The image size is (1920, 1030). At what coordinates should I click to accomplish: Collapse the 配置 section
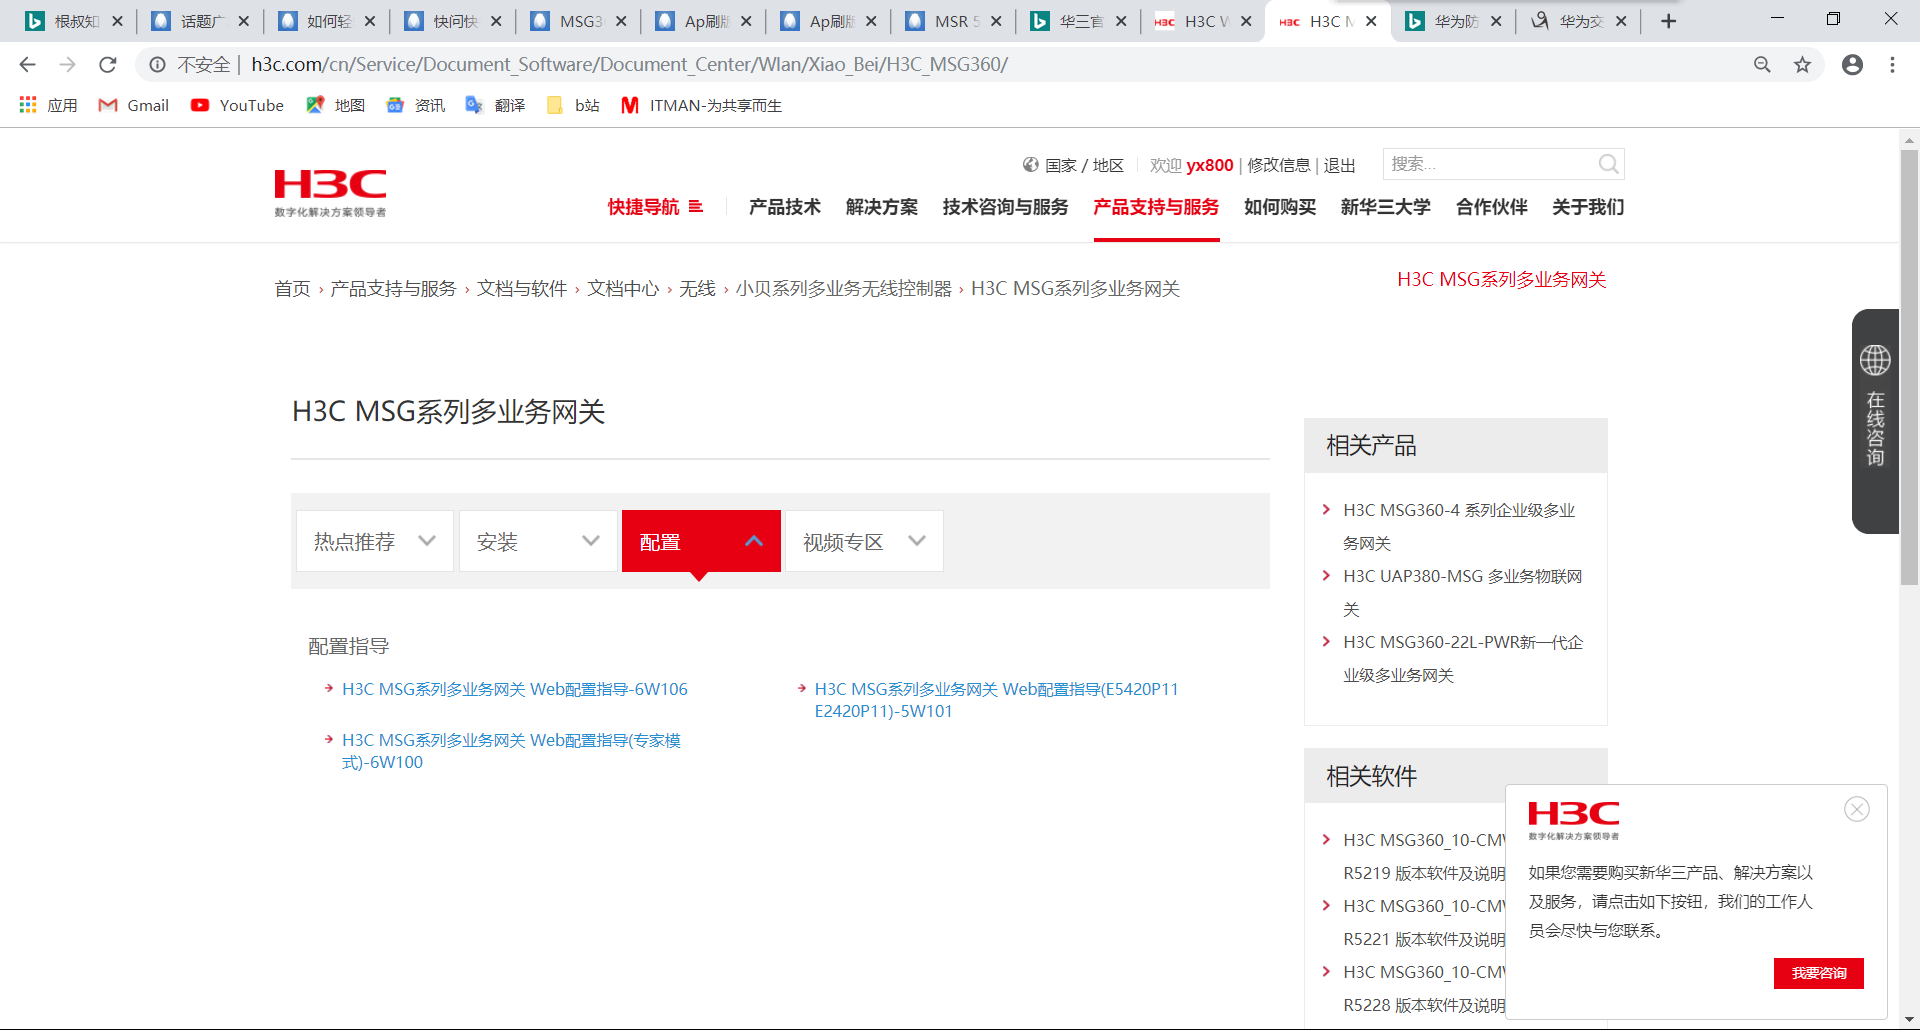(701, 541)
